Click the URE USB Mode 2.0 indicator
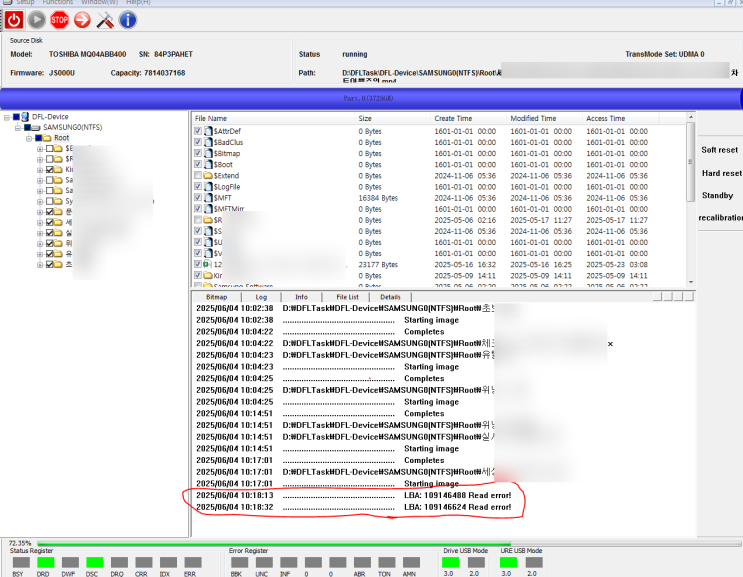743x577 pixels. tap(534, 562)
